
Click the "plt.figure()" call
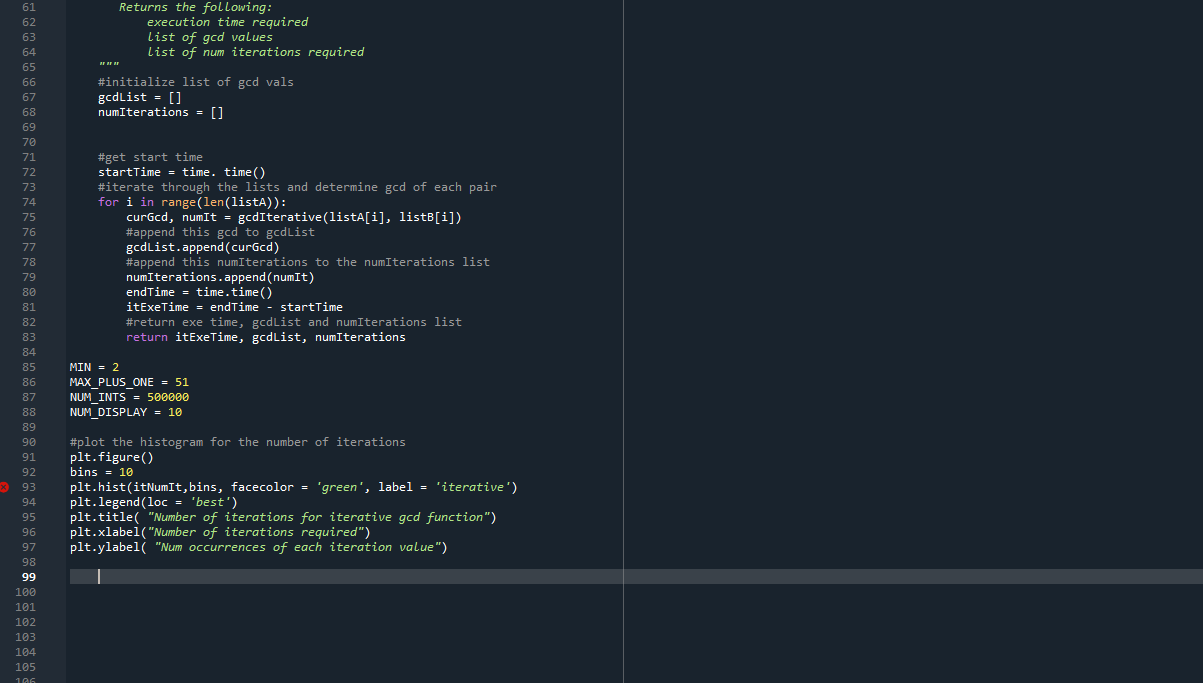click(x=112, y=457)
